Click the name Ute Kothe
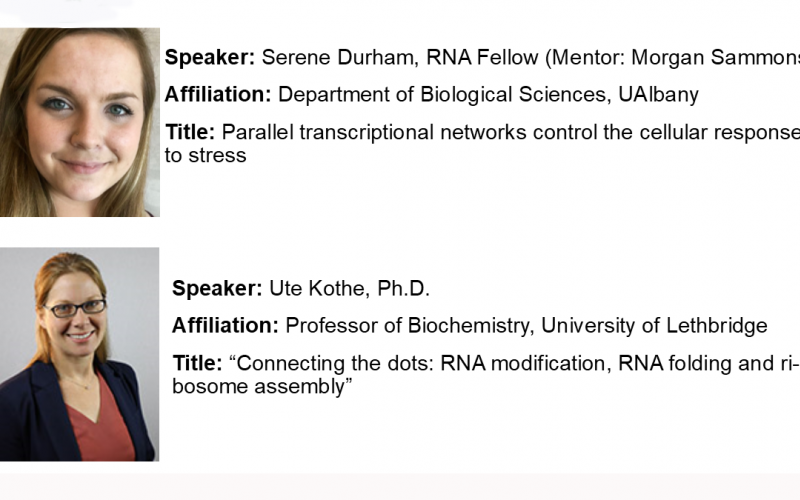800x500 pixels. [x=320, y=289]
